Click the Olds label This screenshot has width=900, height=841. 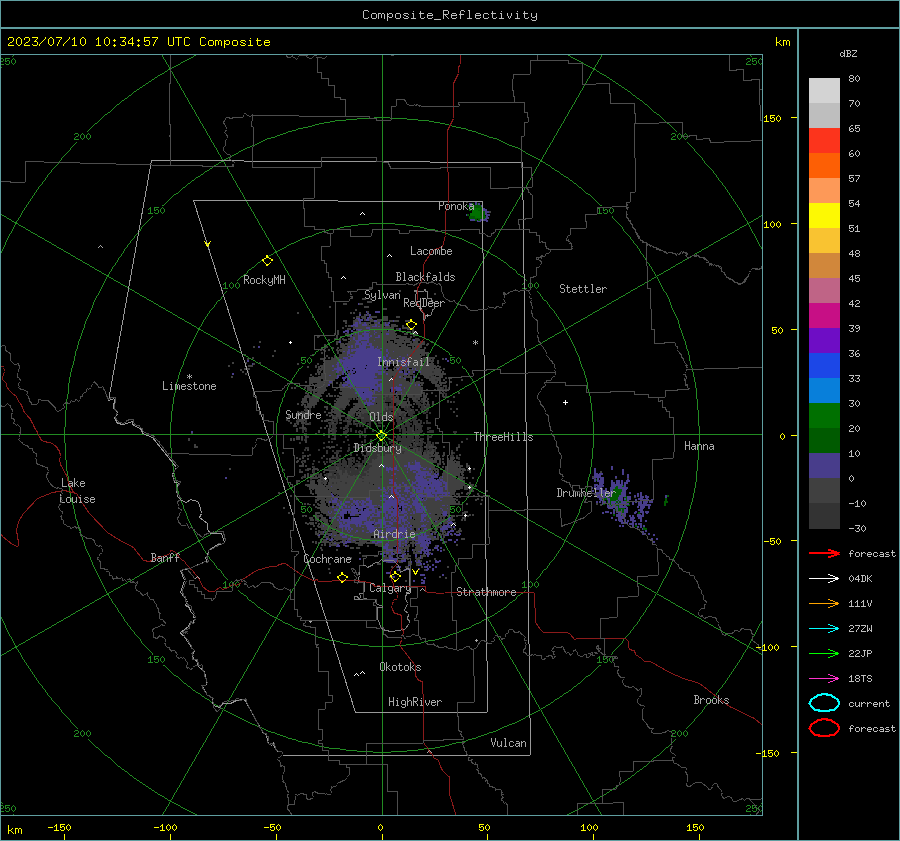pos(381,417)
